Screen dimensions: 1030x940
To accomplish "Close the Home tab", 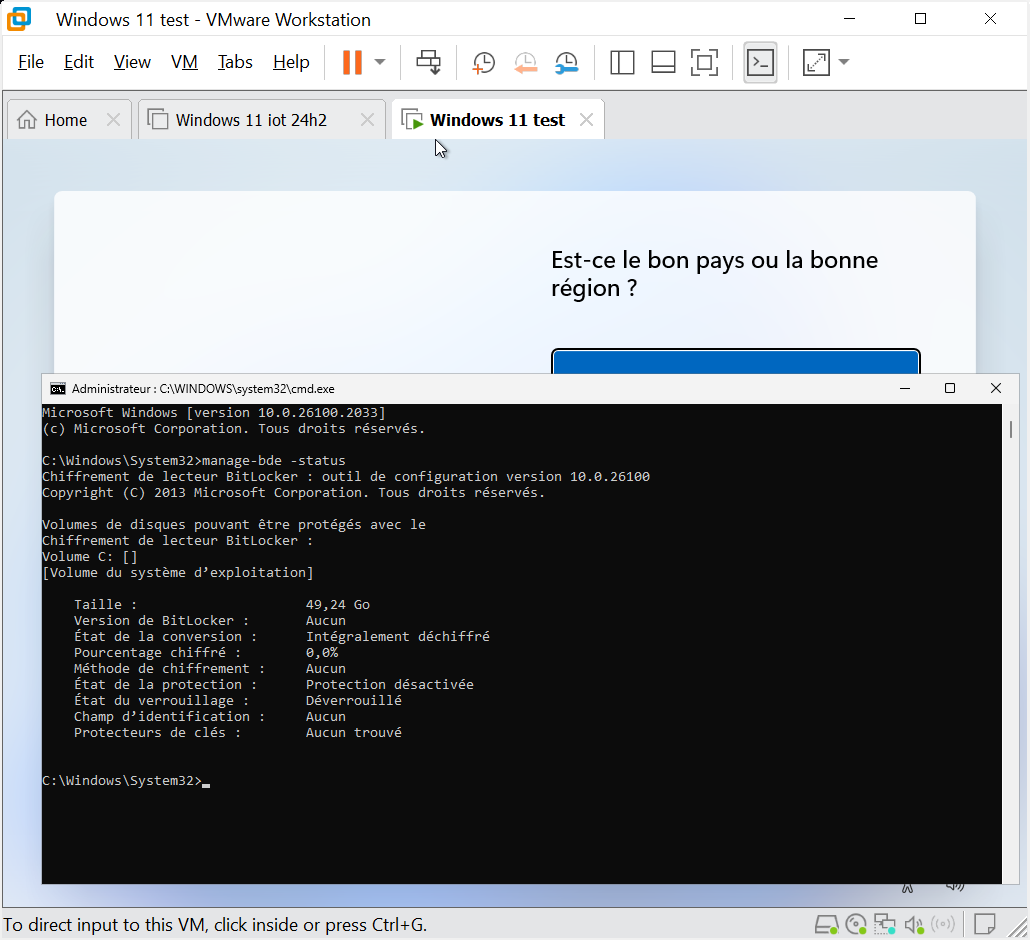I will coord(113,120).
